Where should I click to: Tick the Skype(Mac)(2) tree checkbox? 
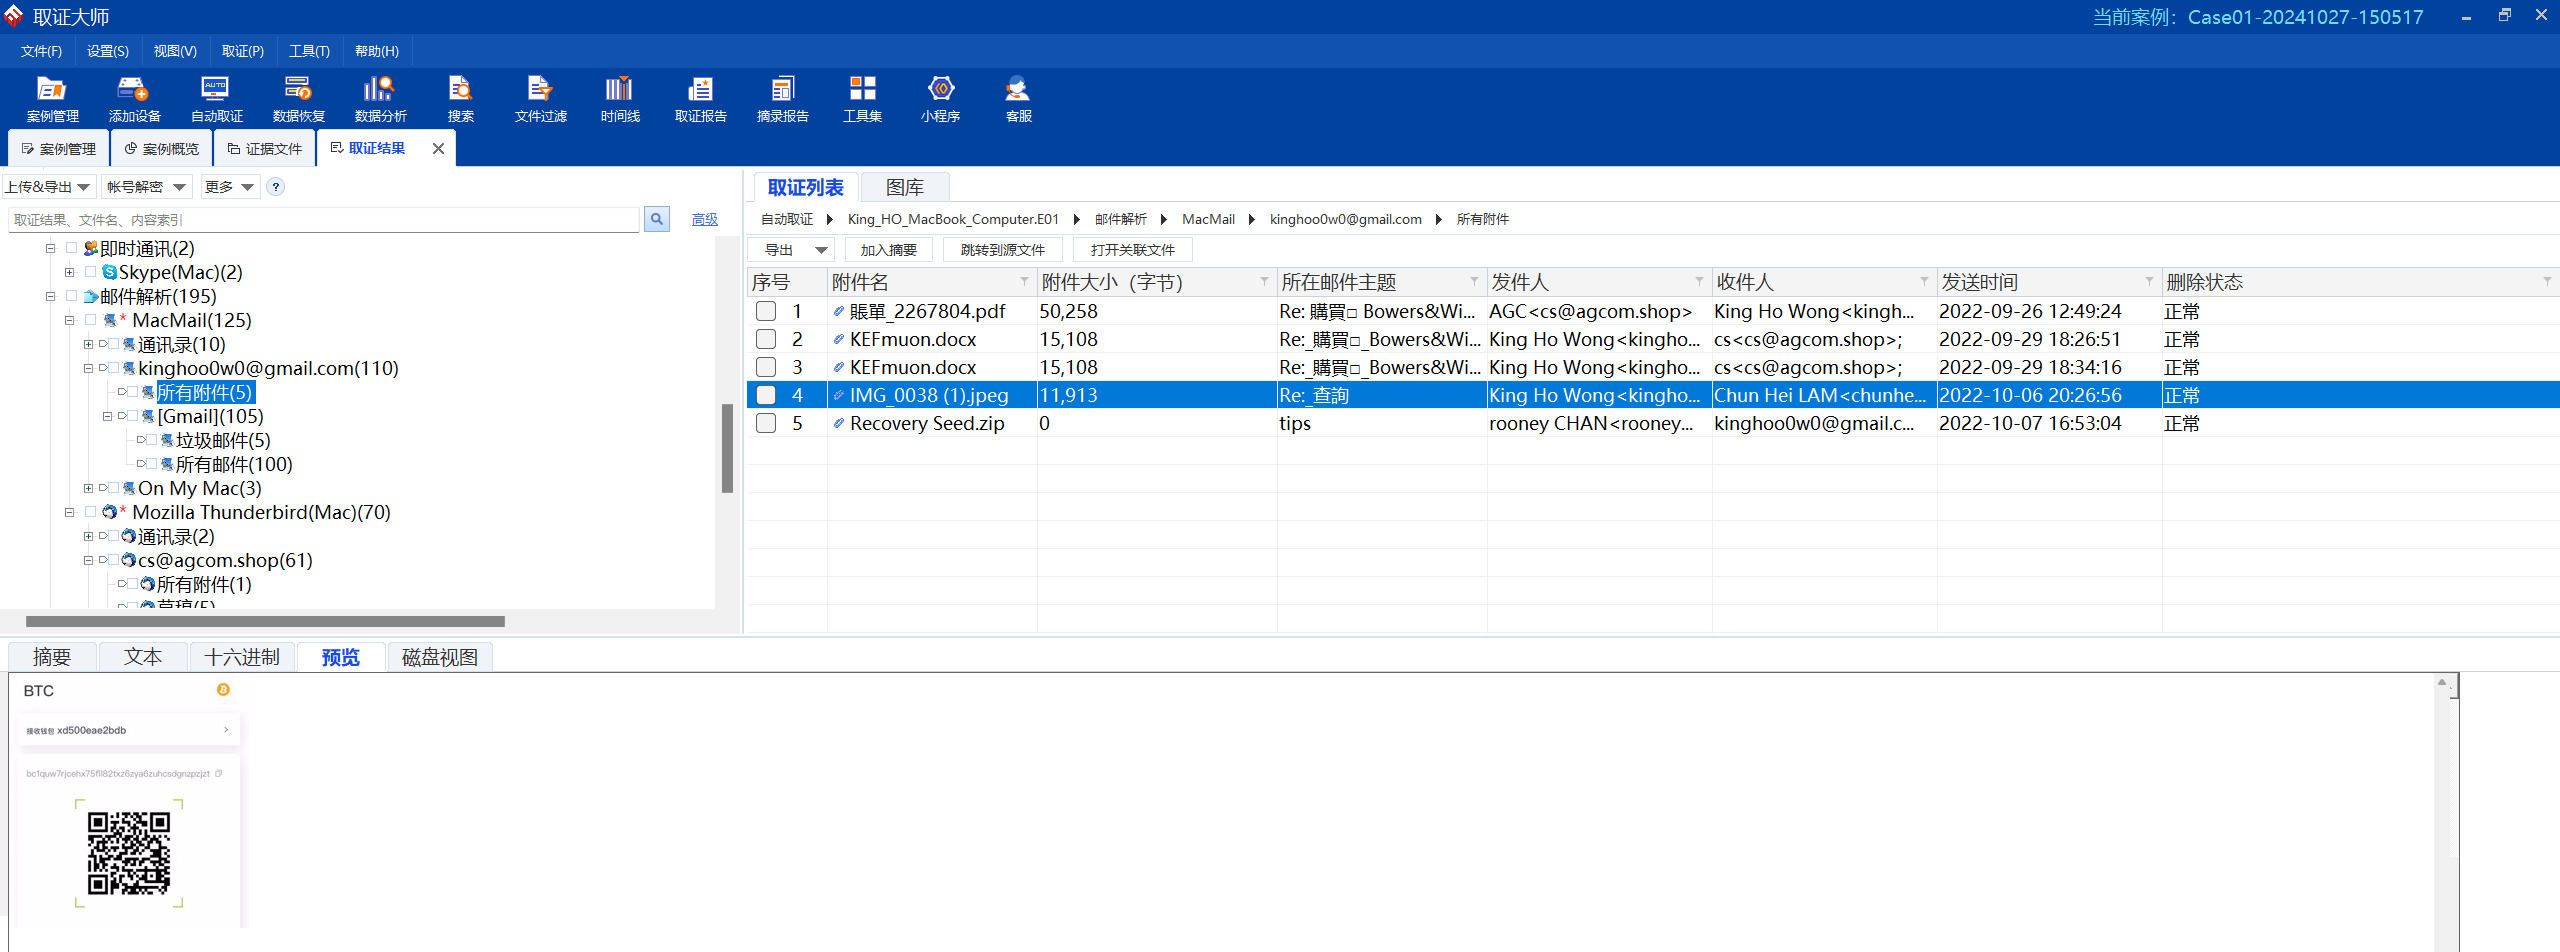(91, 271)
